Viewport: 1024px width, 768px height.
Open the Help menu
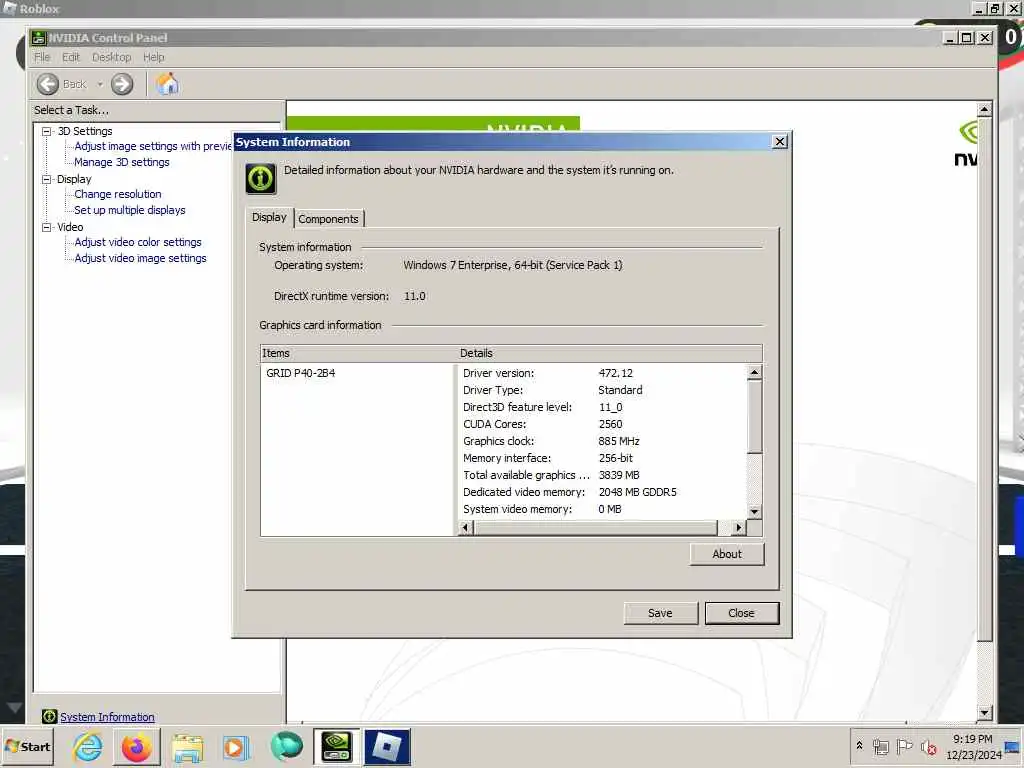(x=154, y=57)
